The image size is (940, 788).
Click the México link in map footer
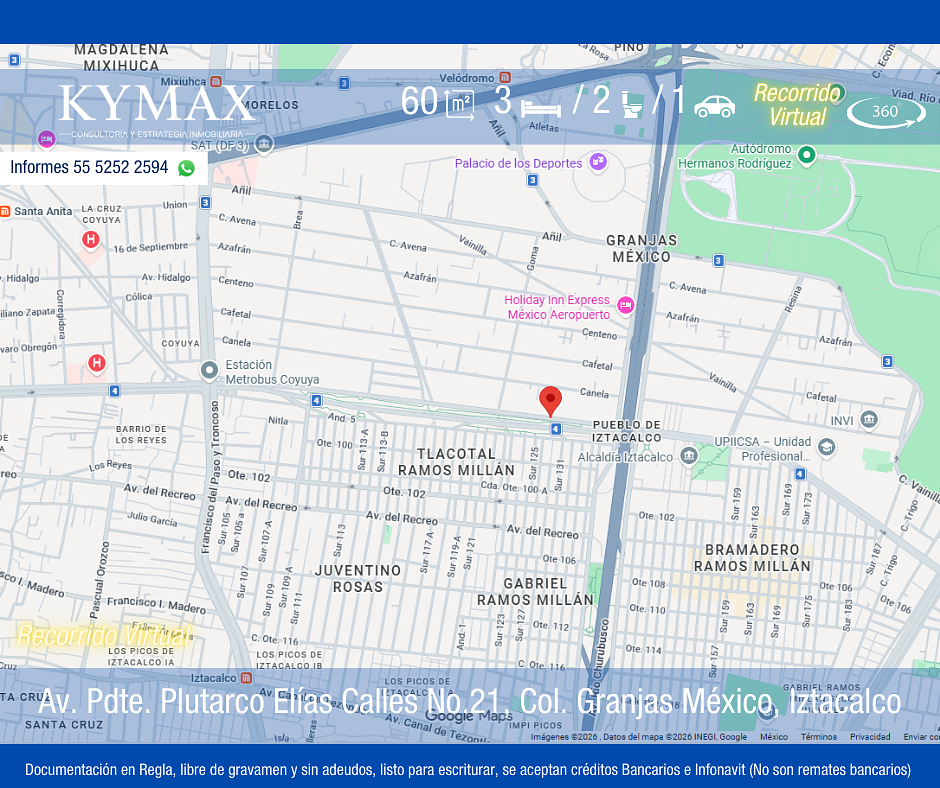point(774,736)
